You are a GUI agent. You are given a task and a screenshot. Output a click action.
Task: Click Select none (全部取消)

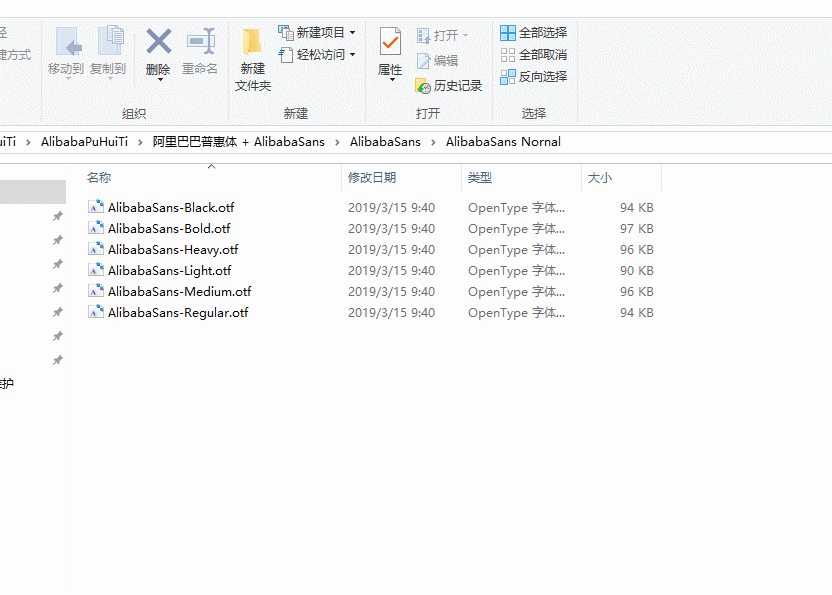coord(534,55)
